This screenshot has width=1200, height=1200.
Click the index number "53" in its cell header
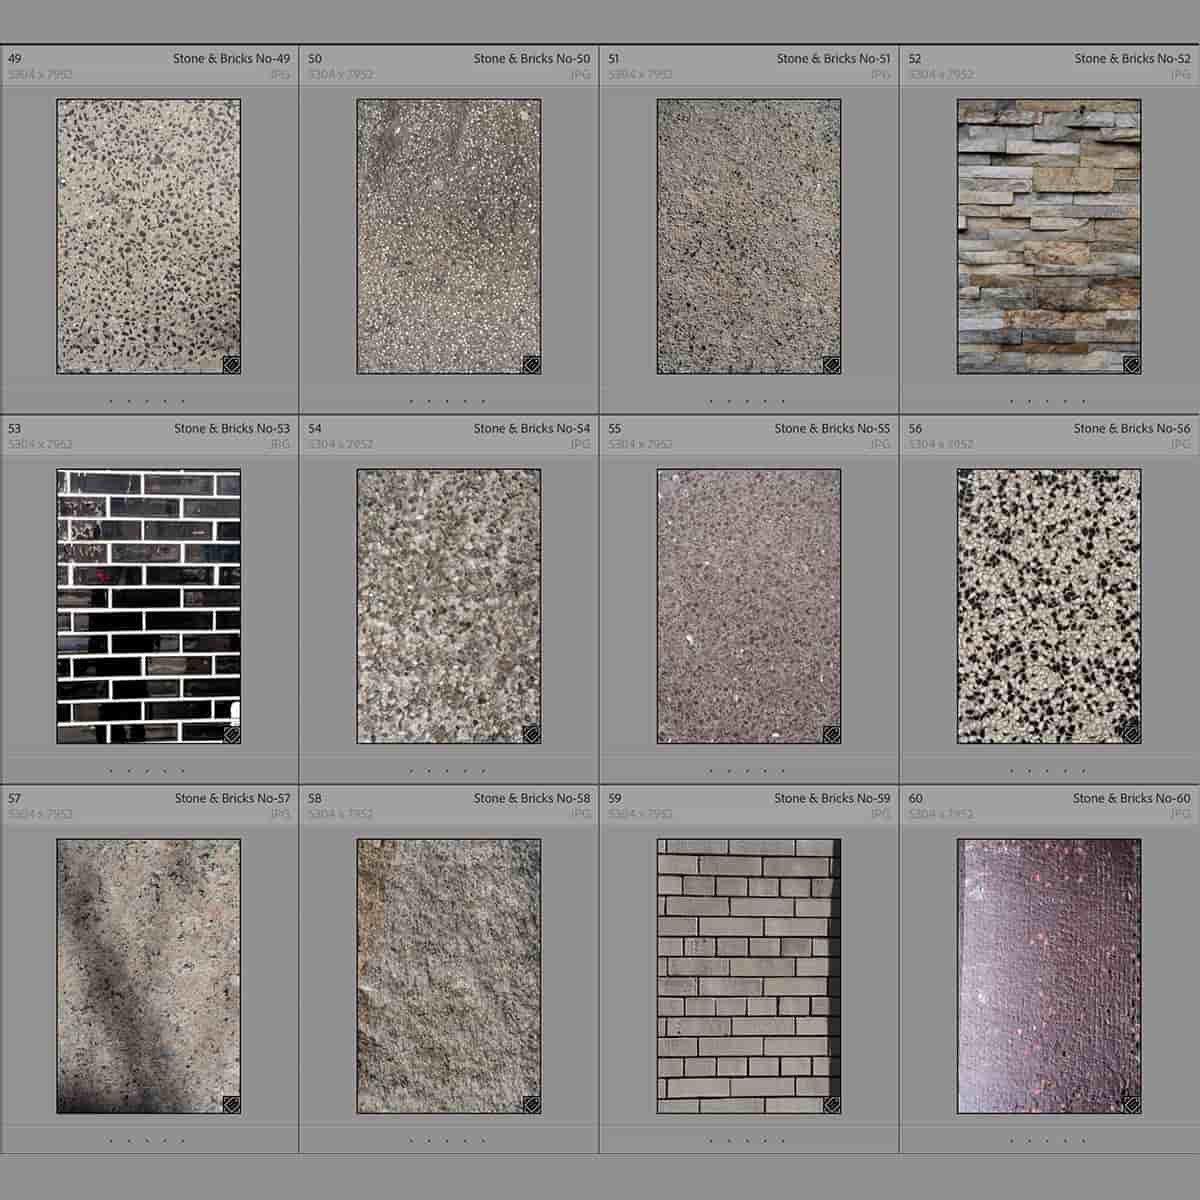14,428
